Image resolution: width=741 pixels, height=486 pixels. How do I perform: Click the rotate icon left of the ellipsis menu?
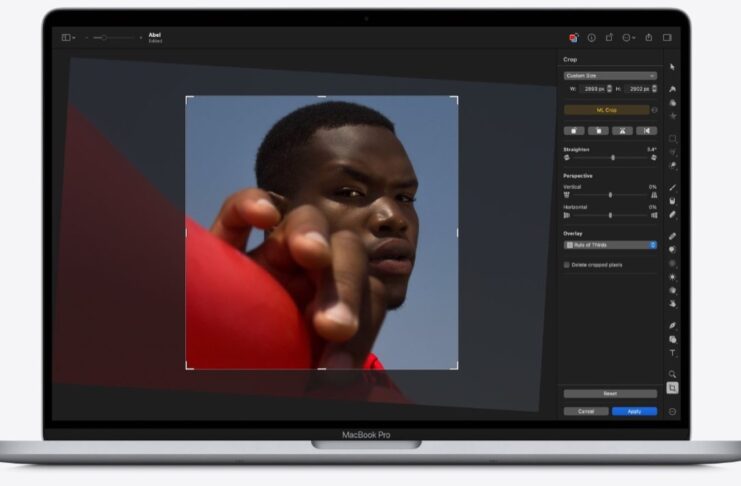pyautogui.click(x=610, y=37)
